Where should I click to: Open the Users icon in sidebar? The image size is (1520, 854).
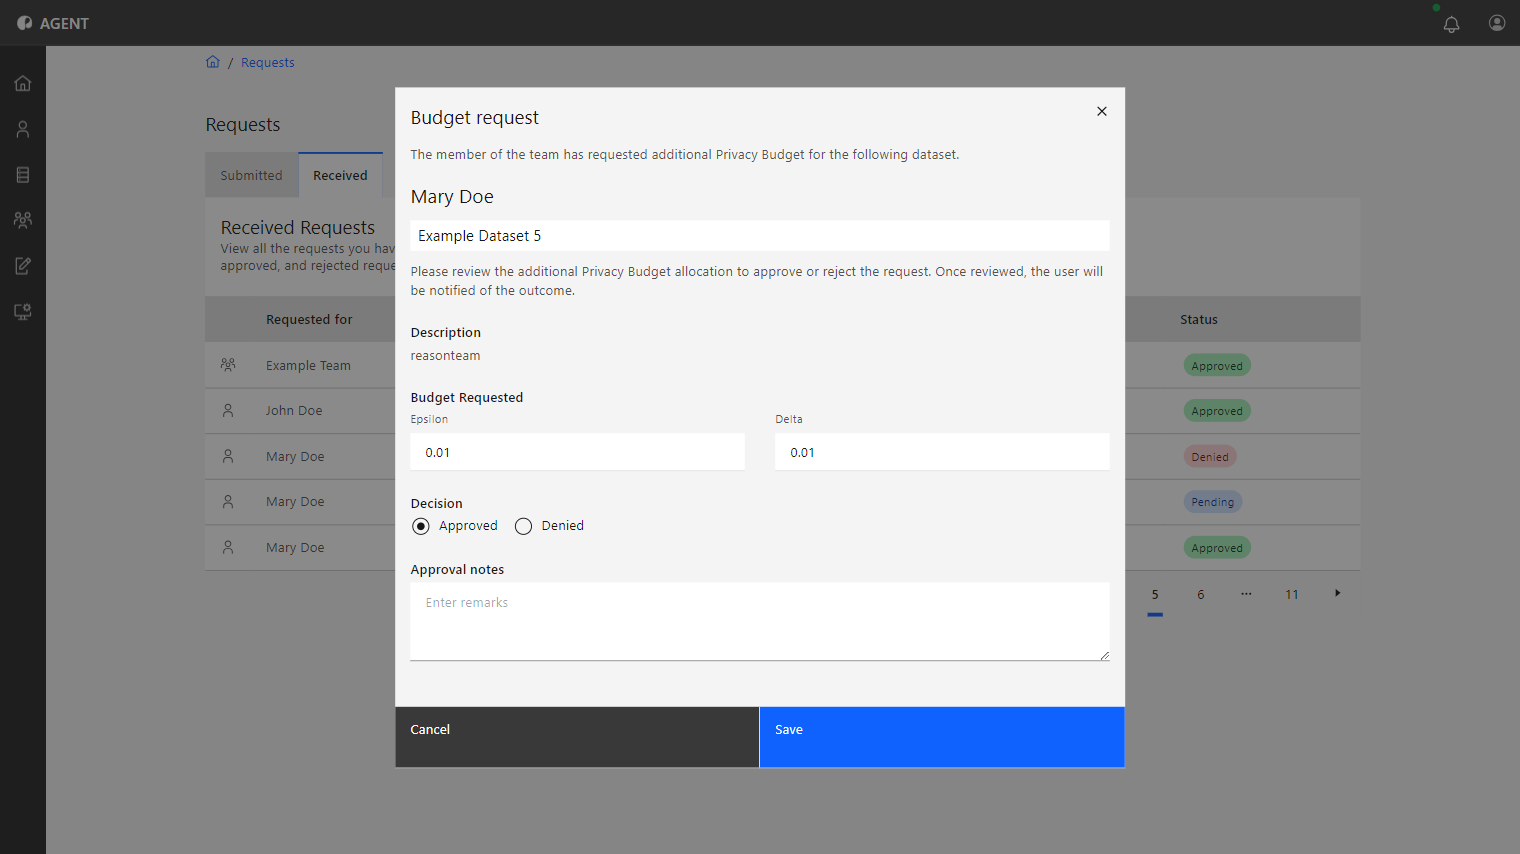pos(23,129)
